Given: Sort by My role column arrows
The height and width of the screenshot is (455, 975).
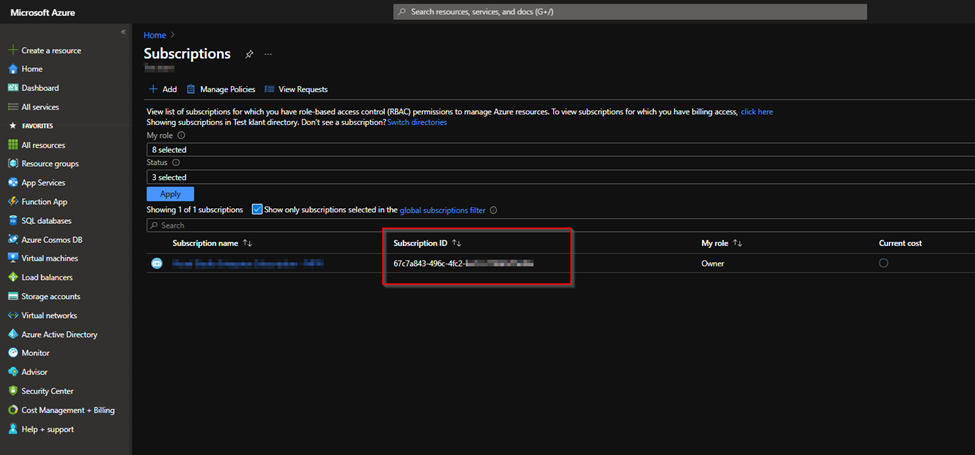Looking at the screenshot, I should 737,243.
